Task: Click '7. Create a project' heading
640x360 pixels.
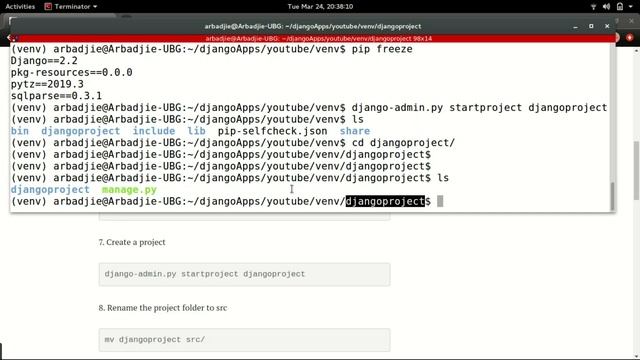Action: (x=132, y=242)
